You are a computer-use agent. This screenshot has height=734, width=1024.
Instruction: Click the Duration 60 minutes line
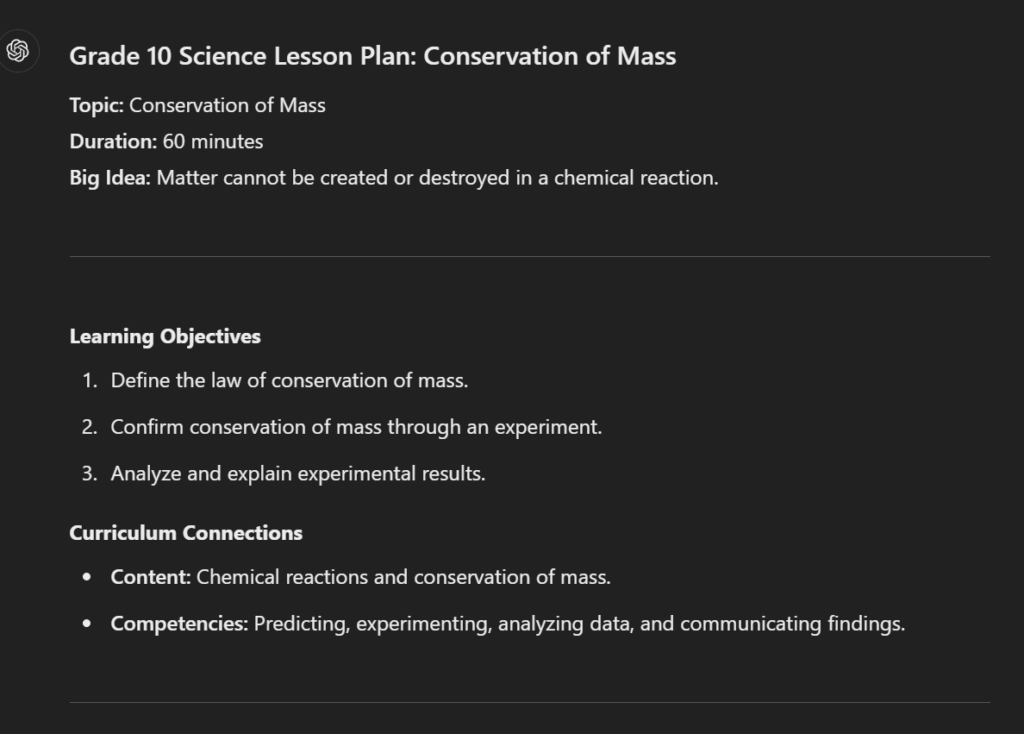coord(167,141)
